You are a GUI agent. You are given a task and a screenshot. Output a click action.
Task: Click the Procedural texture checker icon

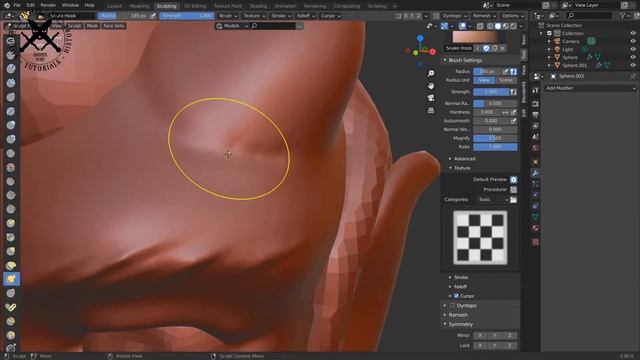click(x=513, y=190)
